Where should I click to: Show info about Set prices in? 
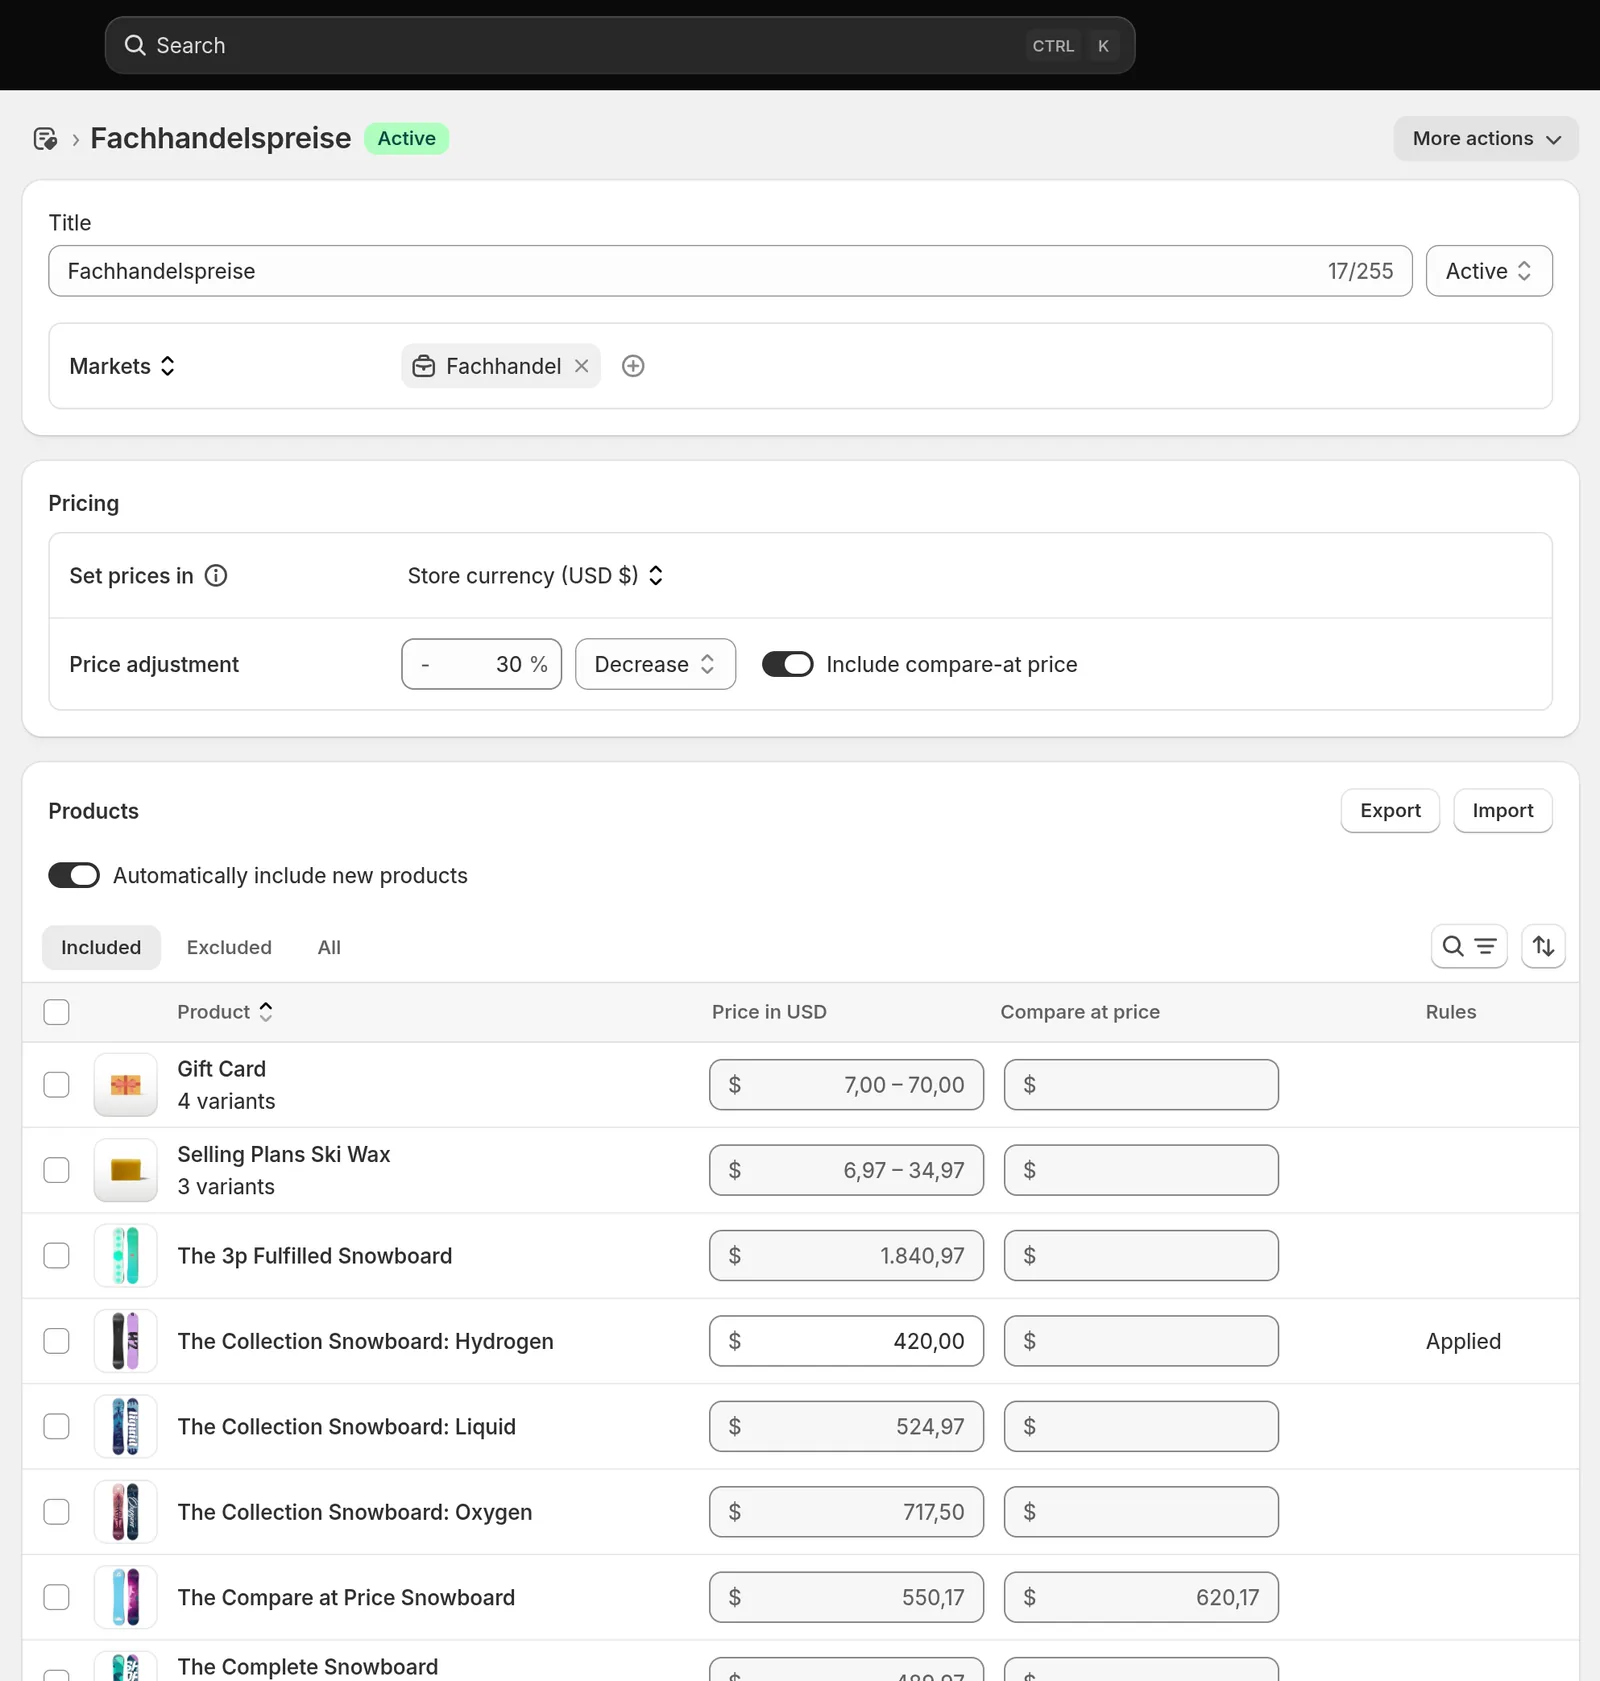pos(216,576)
